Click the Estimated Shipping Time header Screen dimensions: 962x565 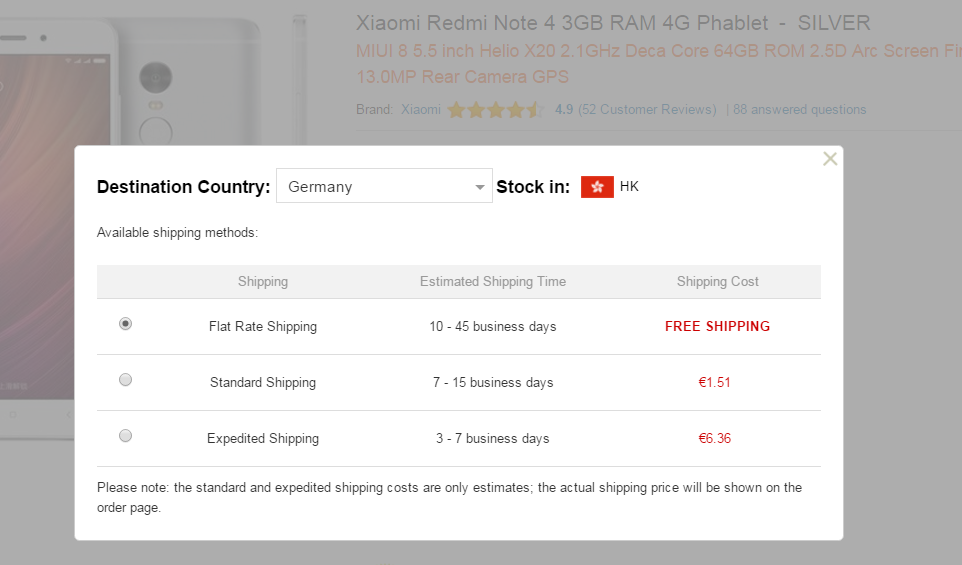click(493, 282)
